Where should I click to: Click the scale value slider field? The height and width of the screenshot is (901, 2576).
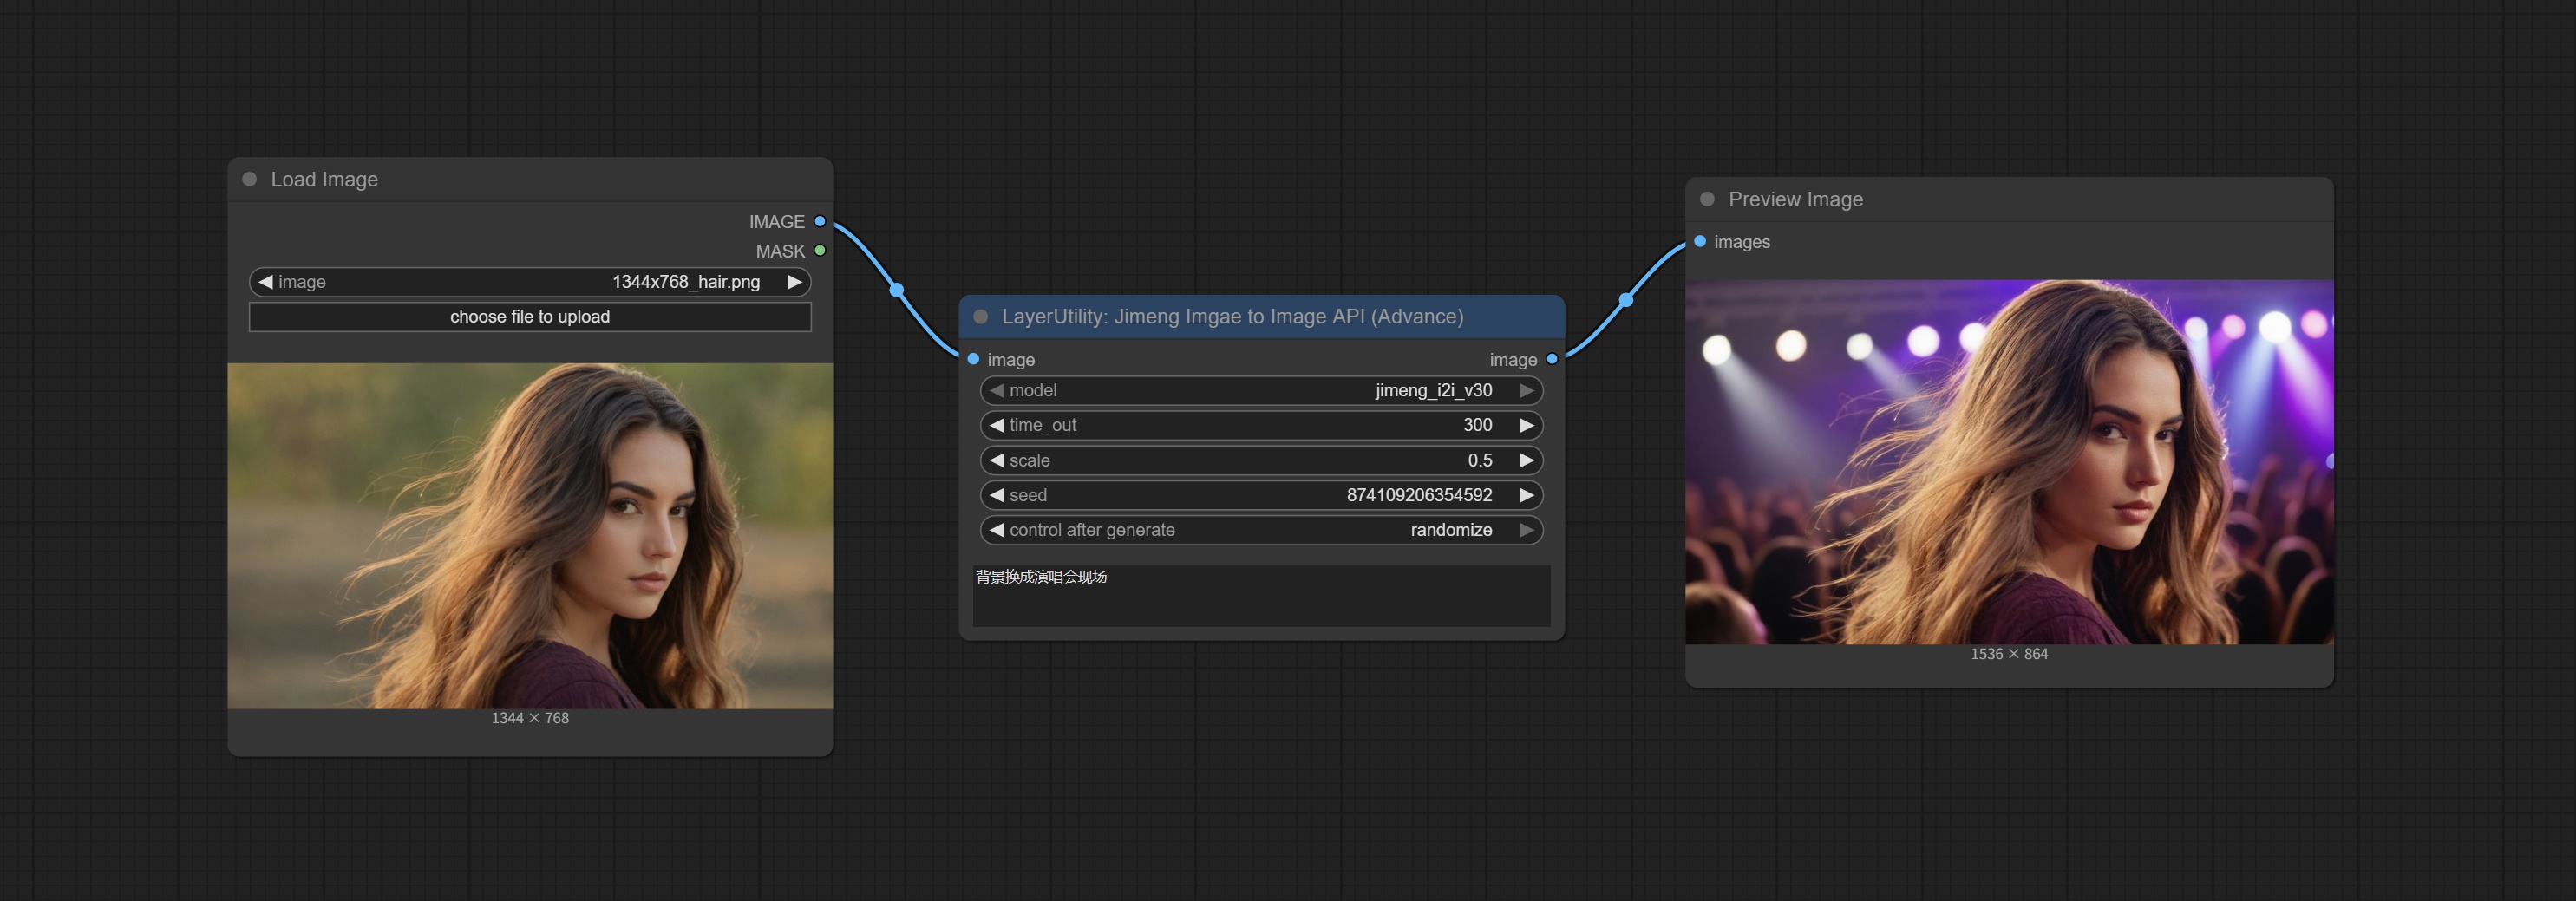[1260, 460]
